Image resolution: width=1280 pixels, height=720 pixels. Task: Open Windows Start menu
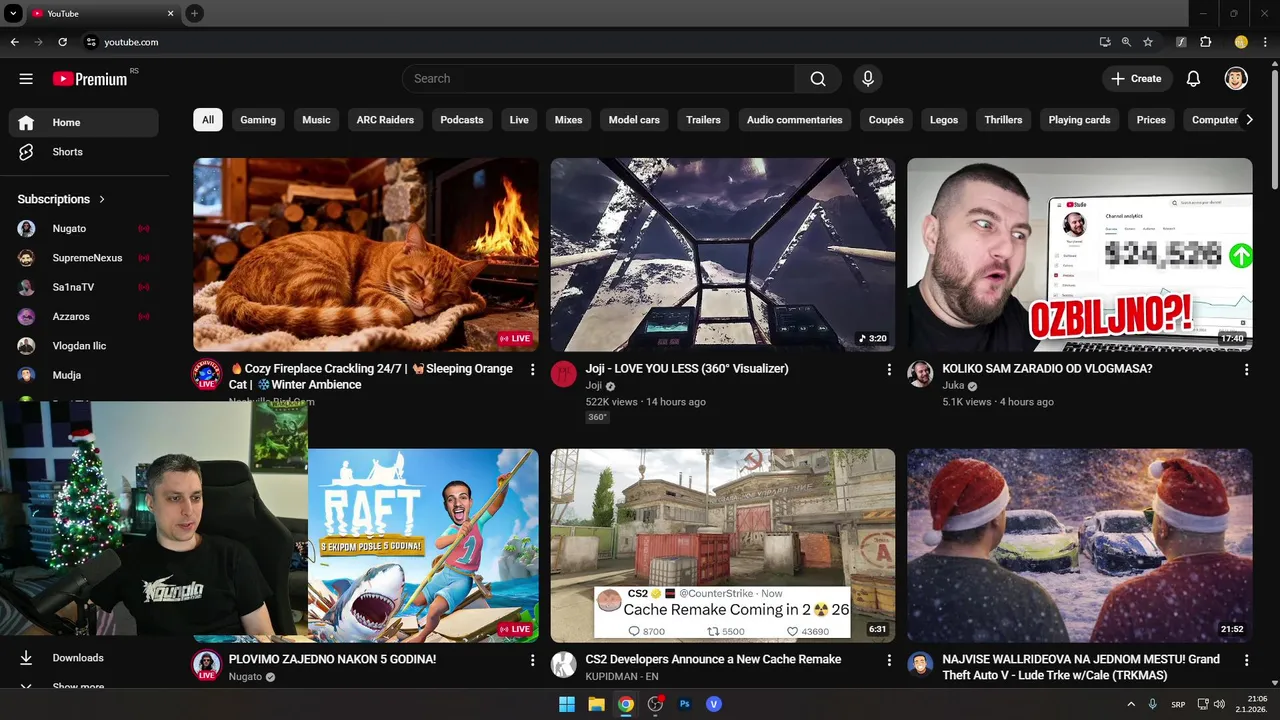(567, 704)
